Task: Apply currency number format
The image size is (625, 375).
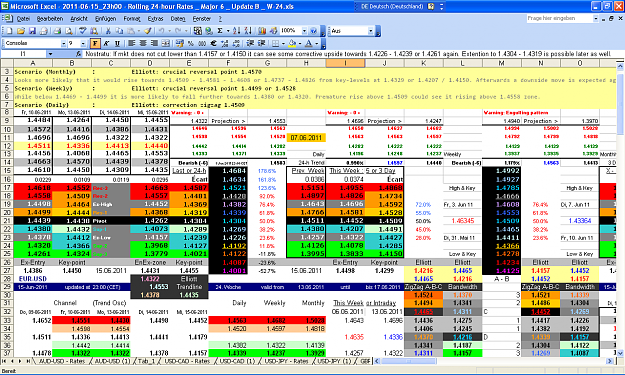Action: tap(179, 43)
